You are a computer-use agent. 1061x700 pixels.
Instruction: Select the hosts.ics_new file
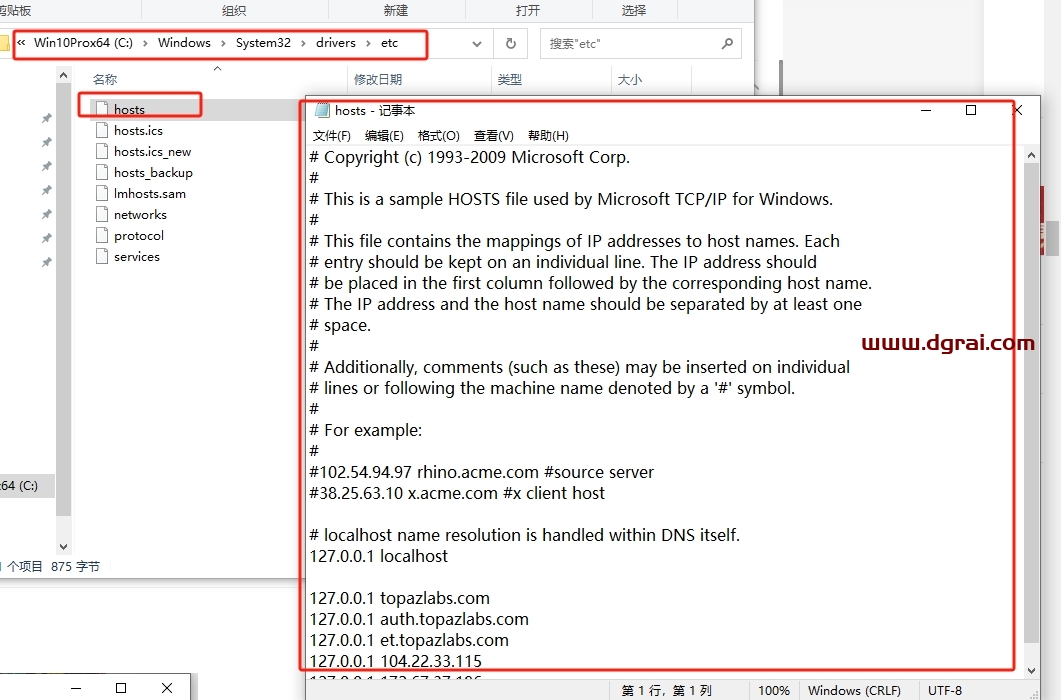click(152, 151)
